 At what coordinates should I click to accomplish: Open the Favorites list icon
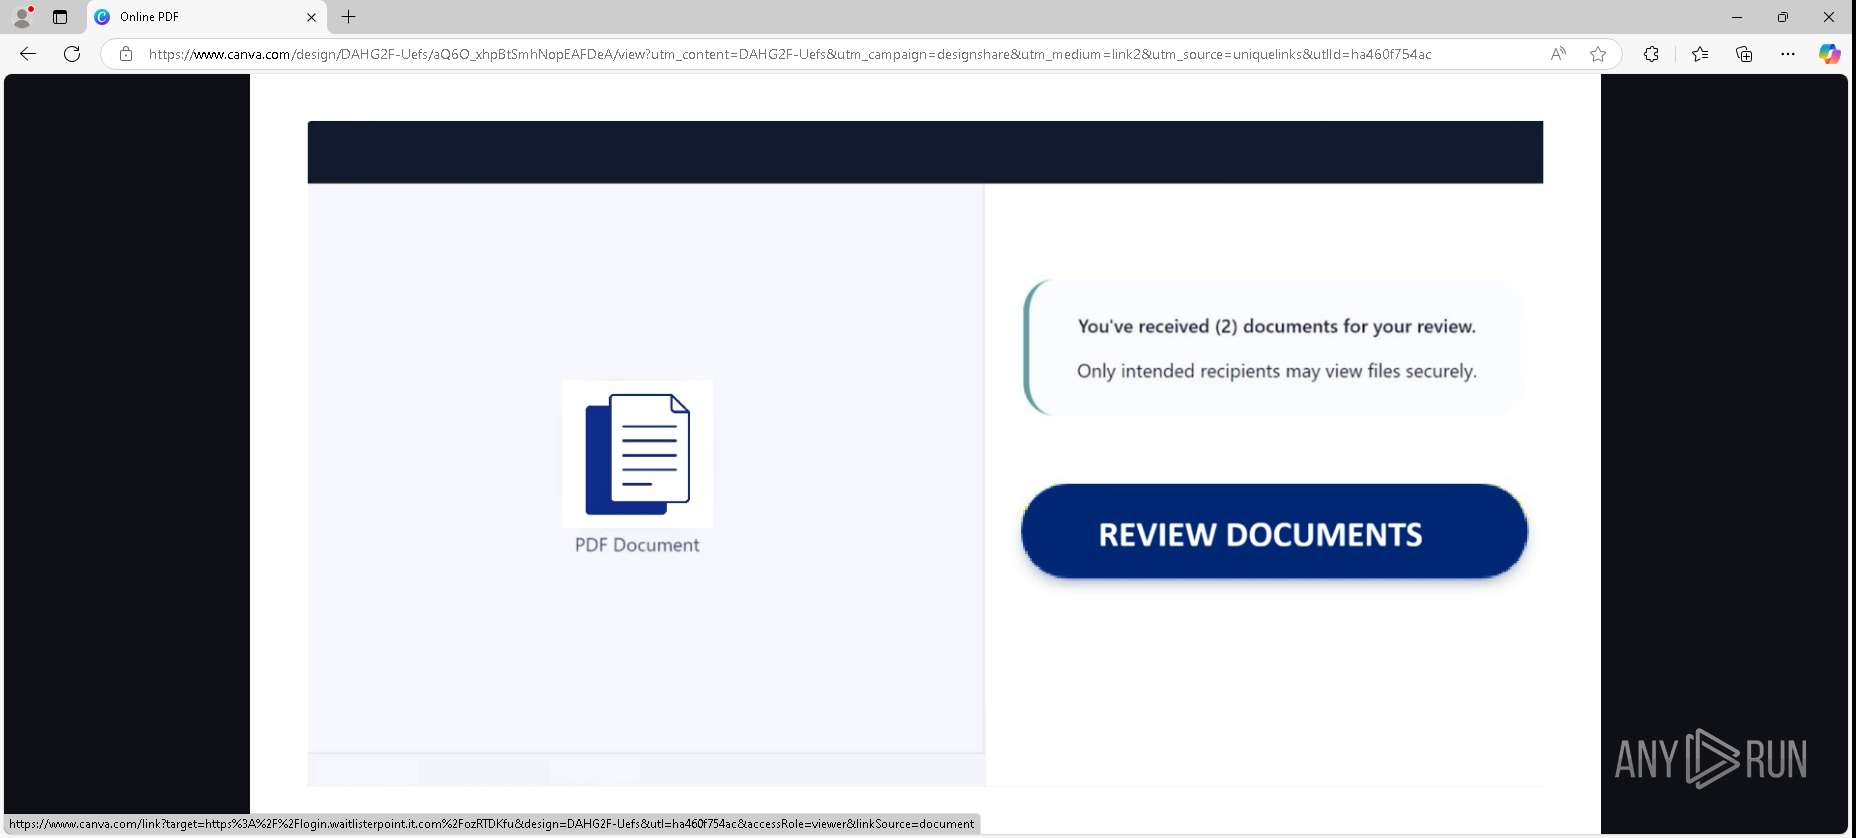[x=1700, y=54]
